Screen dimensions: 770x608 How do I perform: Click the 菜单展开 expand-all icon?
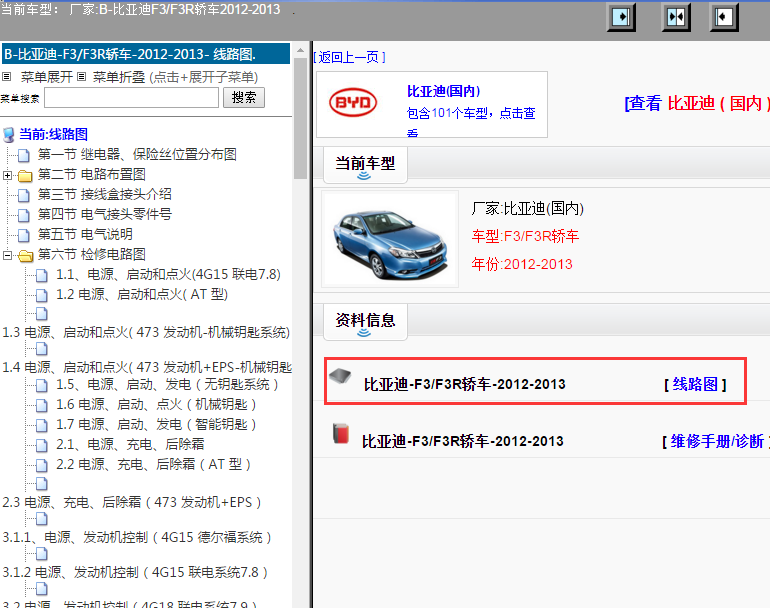[6, 77]
